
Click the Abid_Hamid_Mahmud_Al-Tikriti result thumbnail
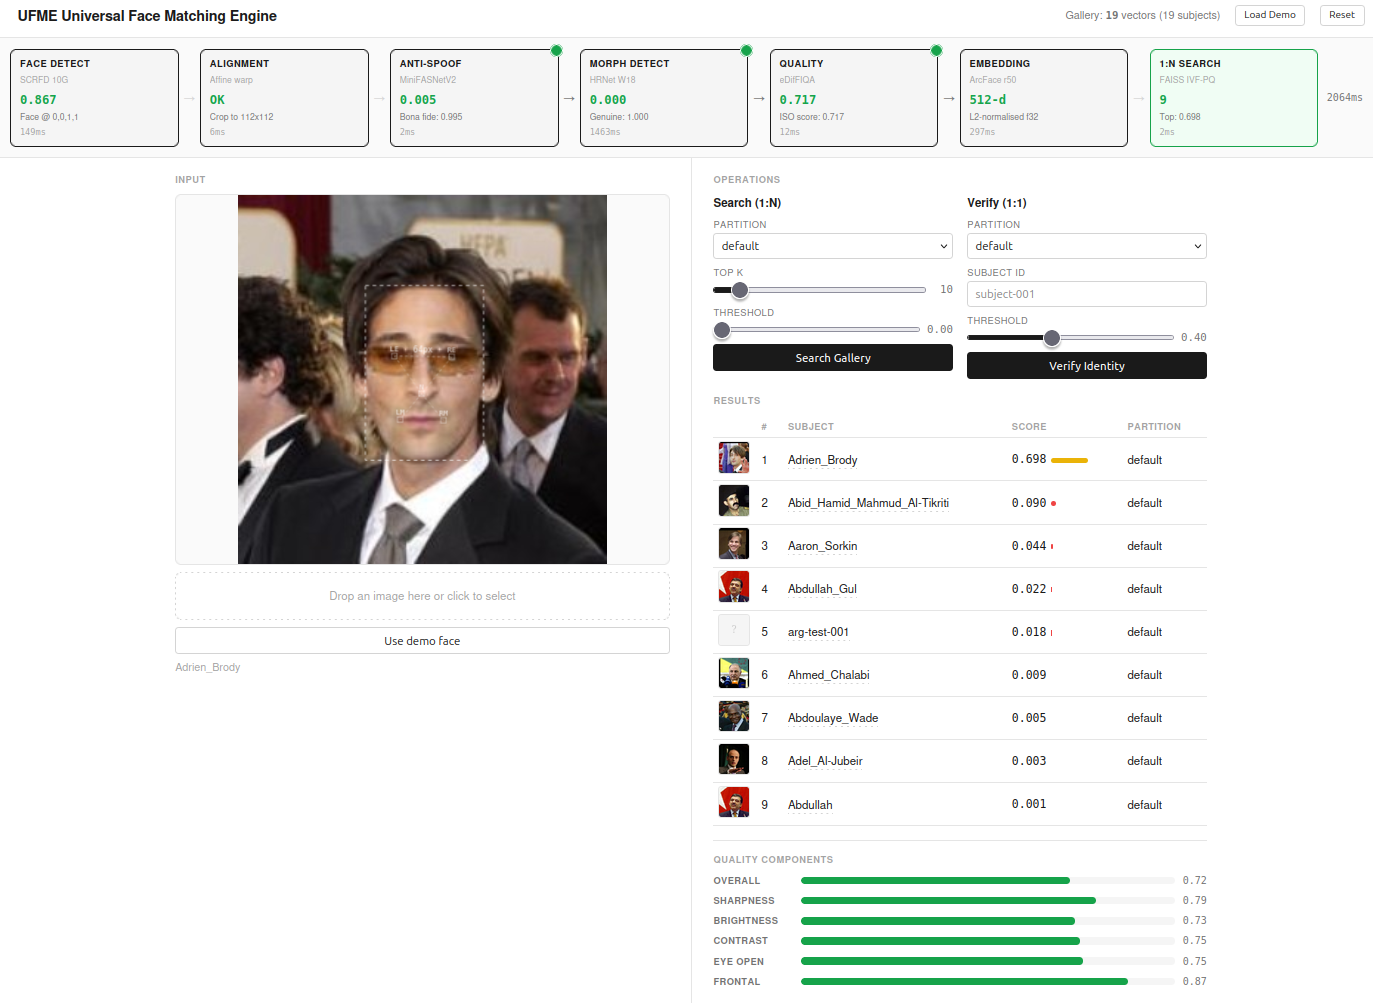click(x=734, y=501)
